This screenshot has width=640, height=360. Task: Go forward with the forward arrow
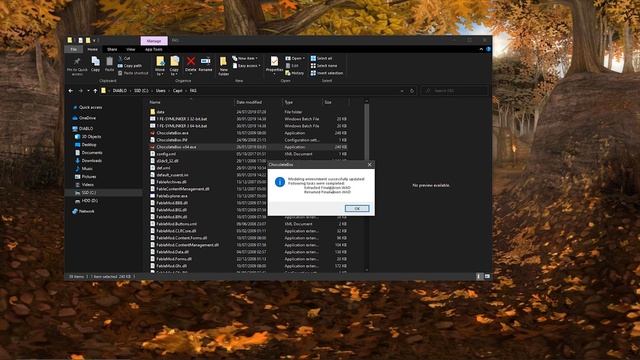[80, 91]
